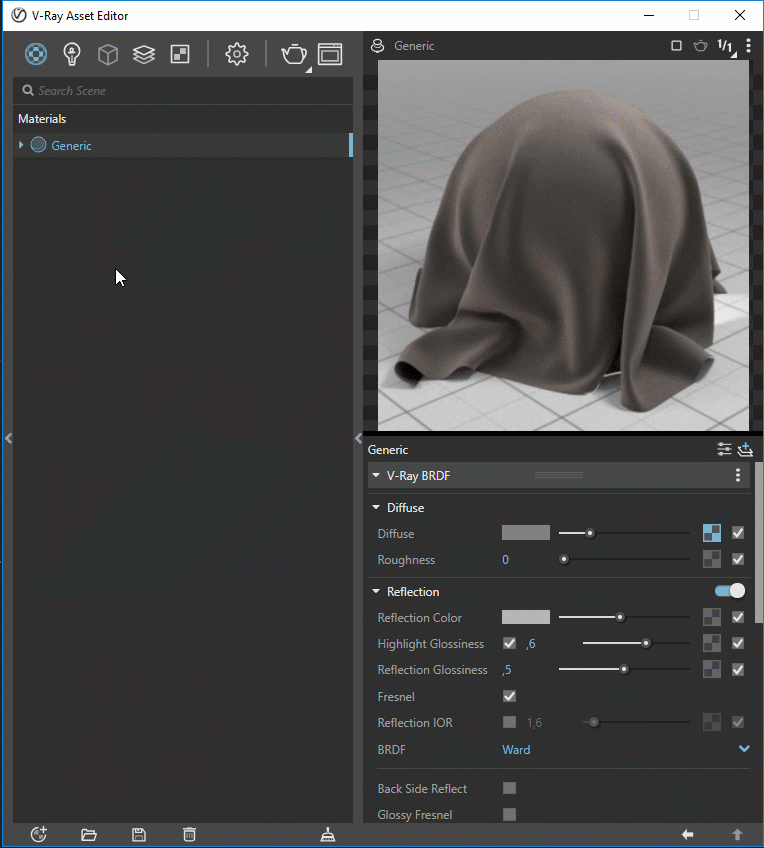Switch off the Reflection toggle
Viewport: 764px width, 848px height.
[x=730, y=591]
